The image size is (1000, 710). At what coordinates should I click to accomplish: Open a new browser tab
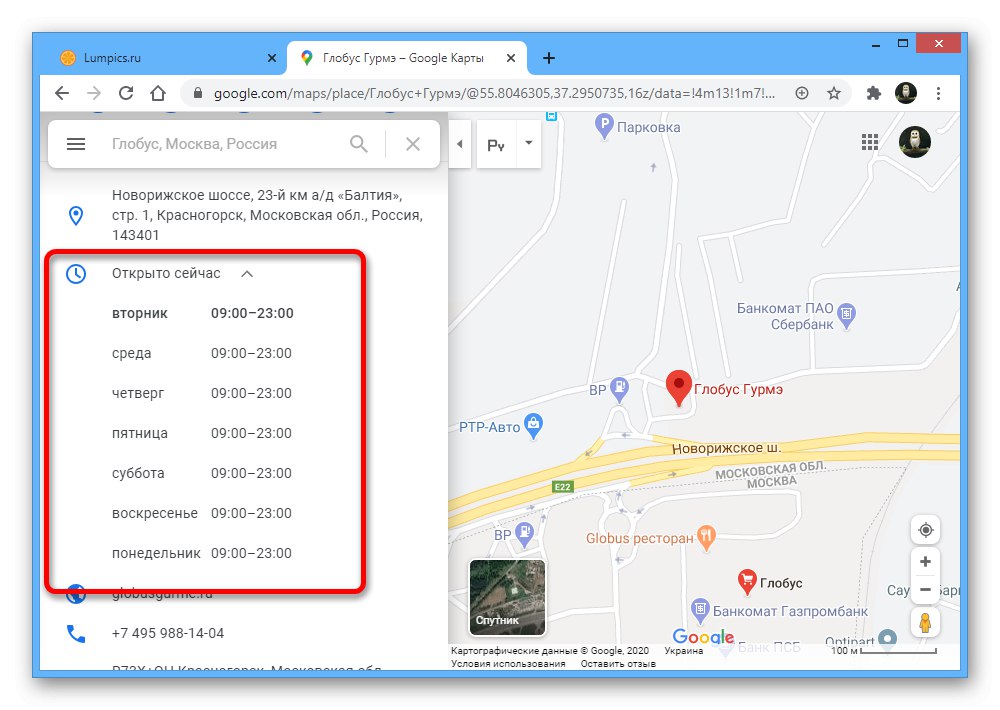click(548, 58)
